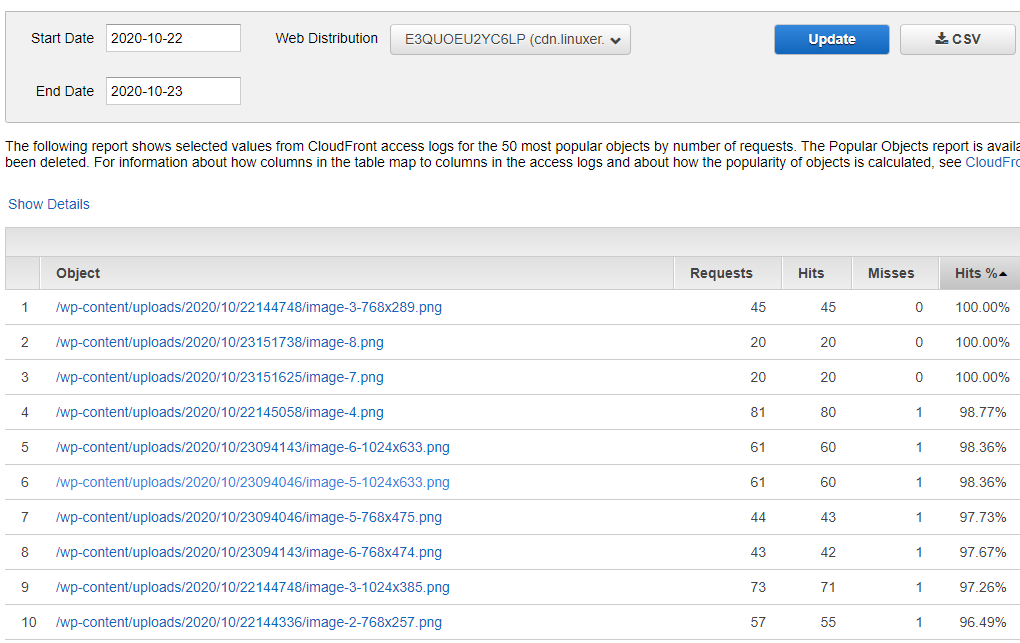Open image-7.png object link
1020x643 pixels.
click(219, 377)
